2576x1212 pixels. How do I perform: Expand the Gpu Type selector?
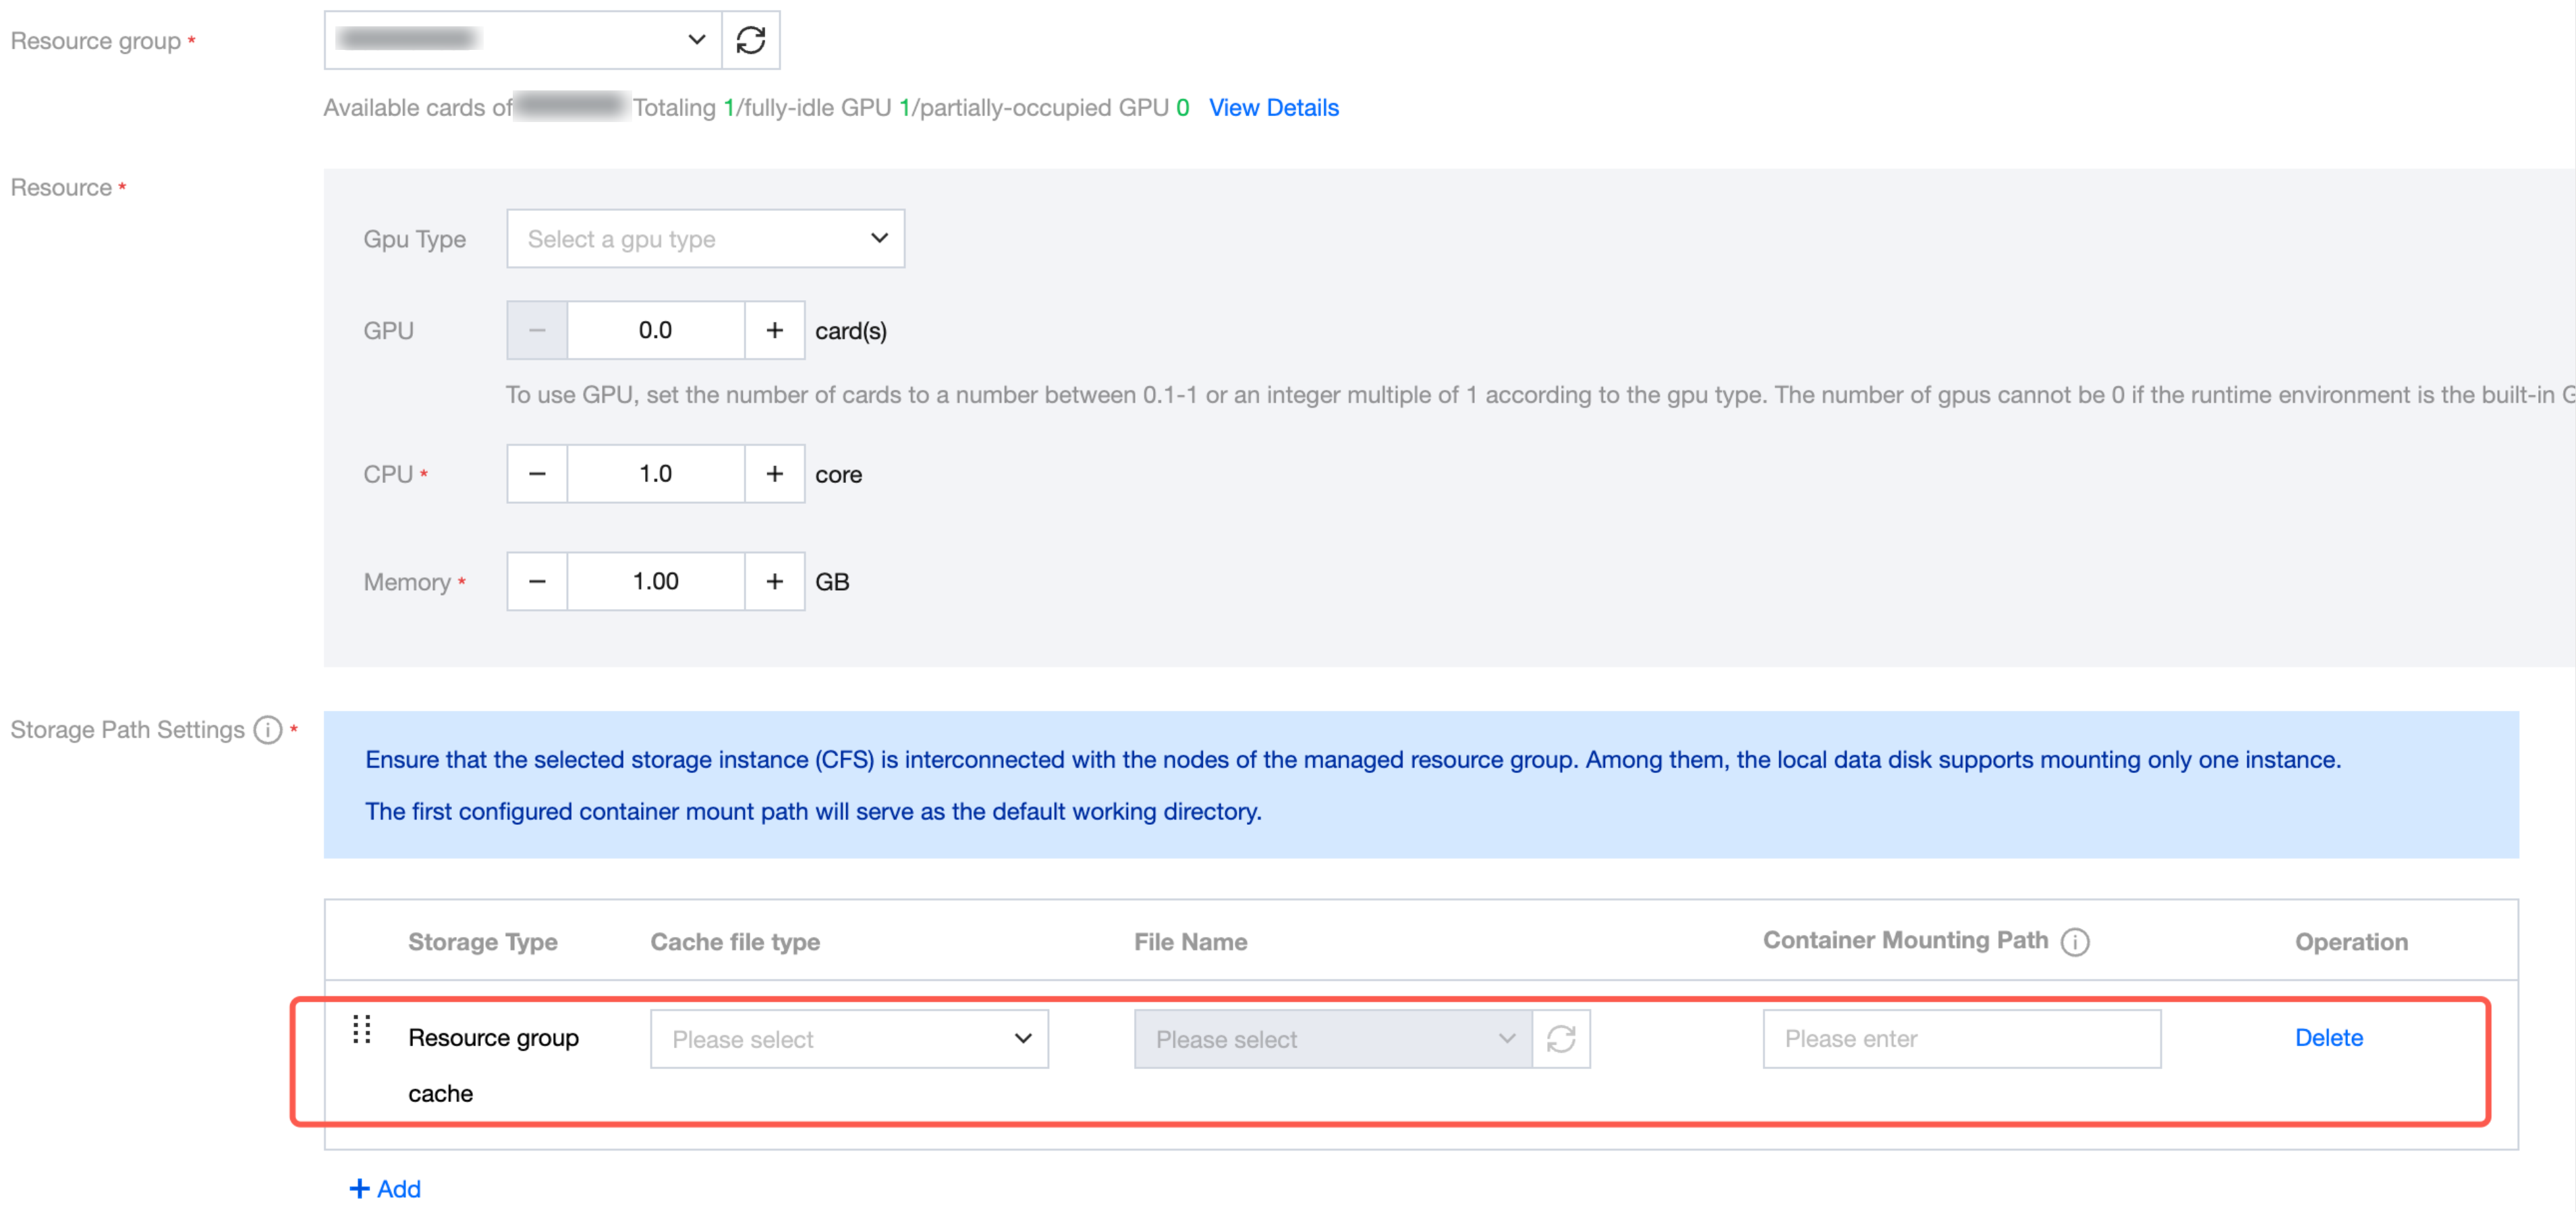tap(705, 238)
